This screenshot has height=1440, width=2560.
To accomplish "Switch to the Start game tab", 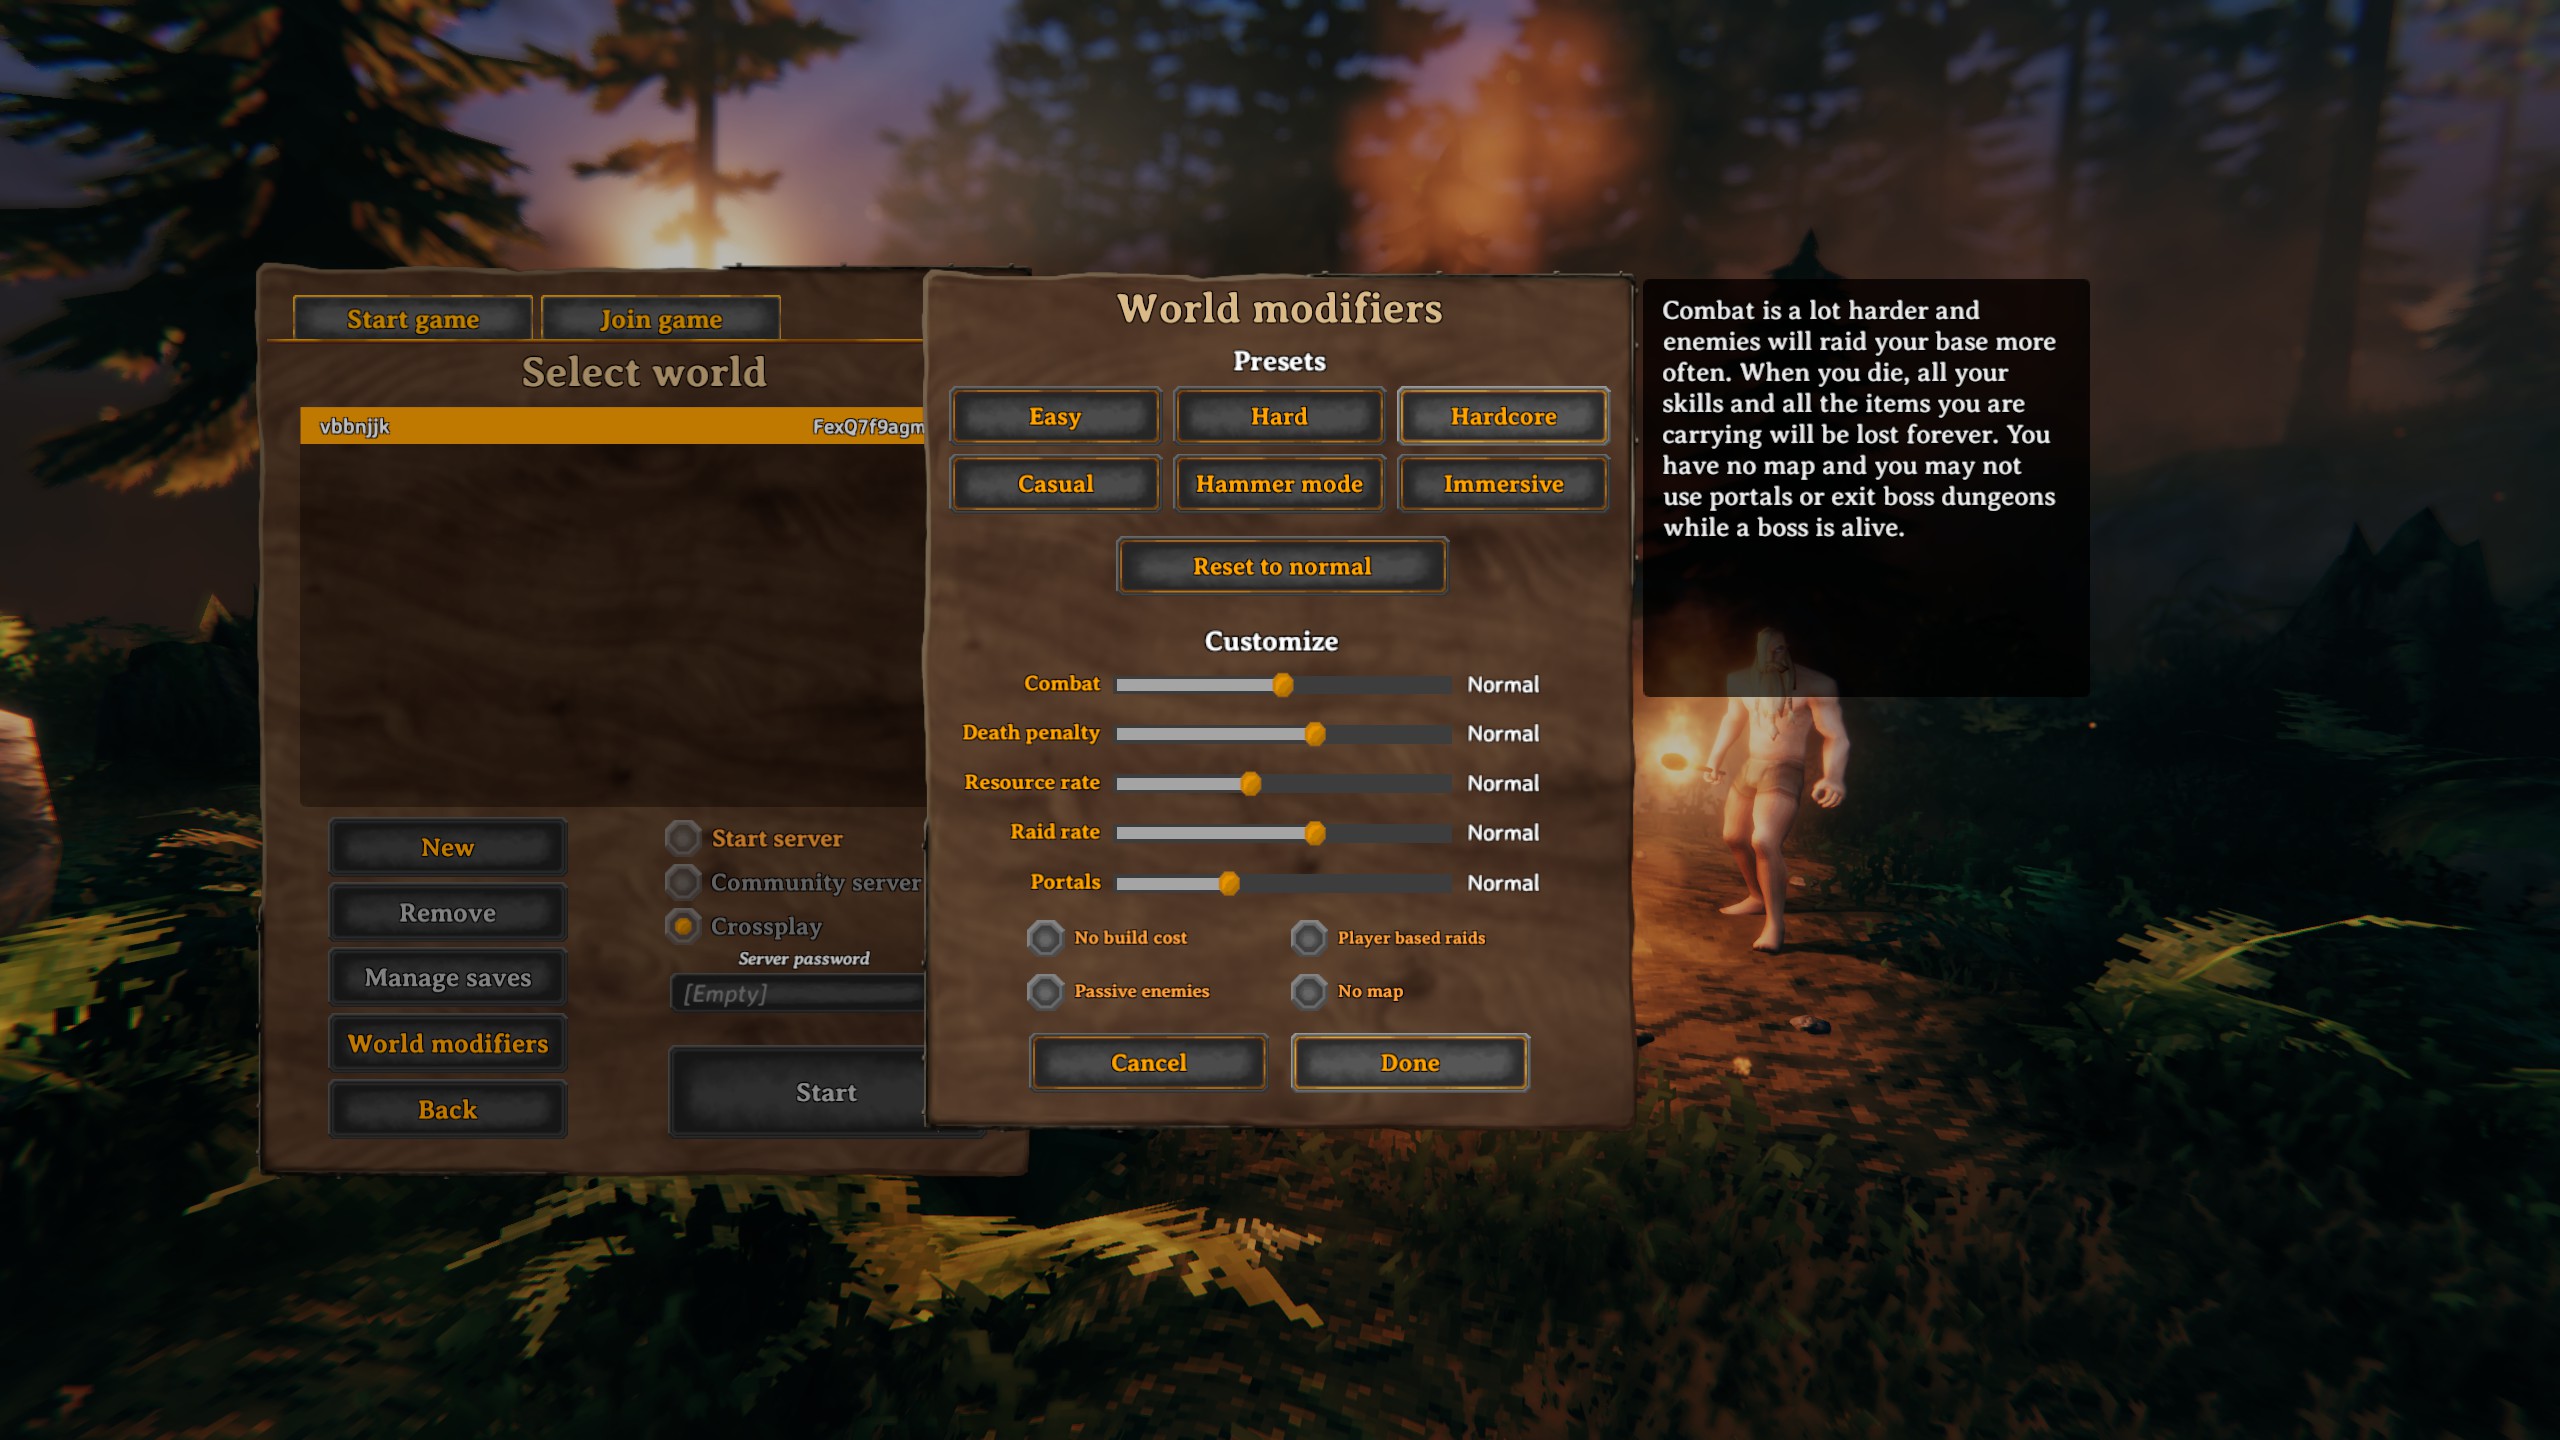I will (412, 319).
